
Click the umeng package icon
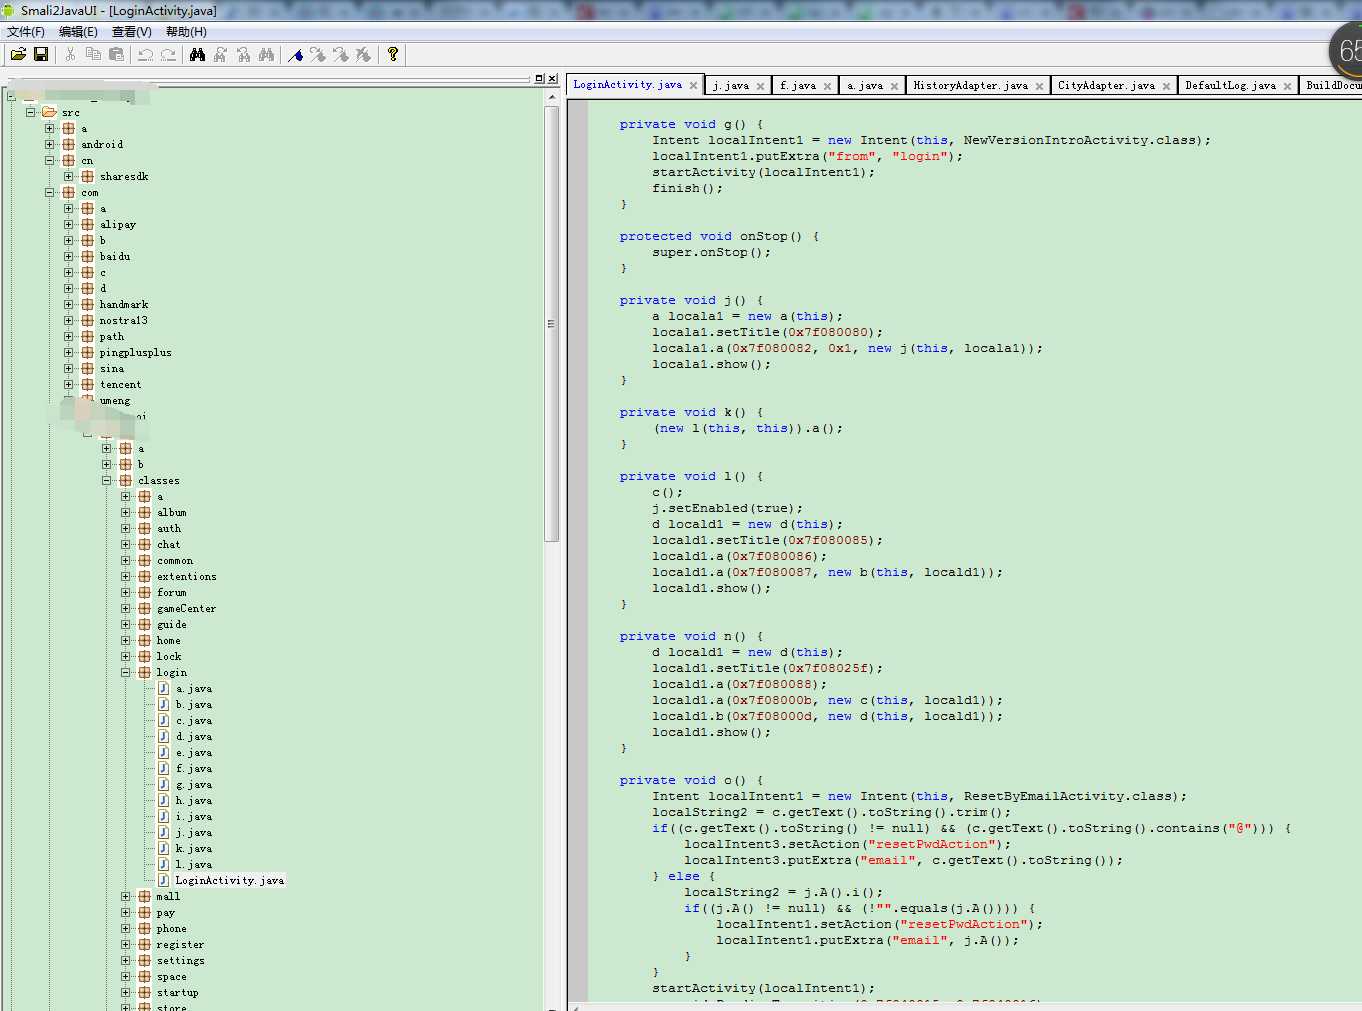87,400
